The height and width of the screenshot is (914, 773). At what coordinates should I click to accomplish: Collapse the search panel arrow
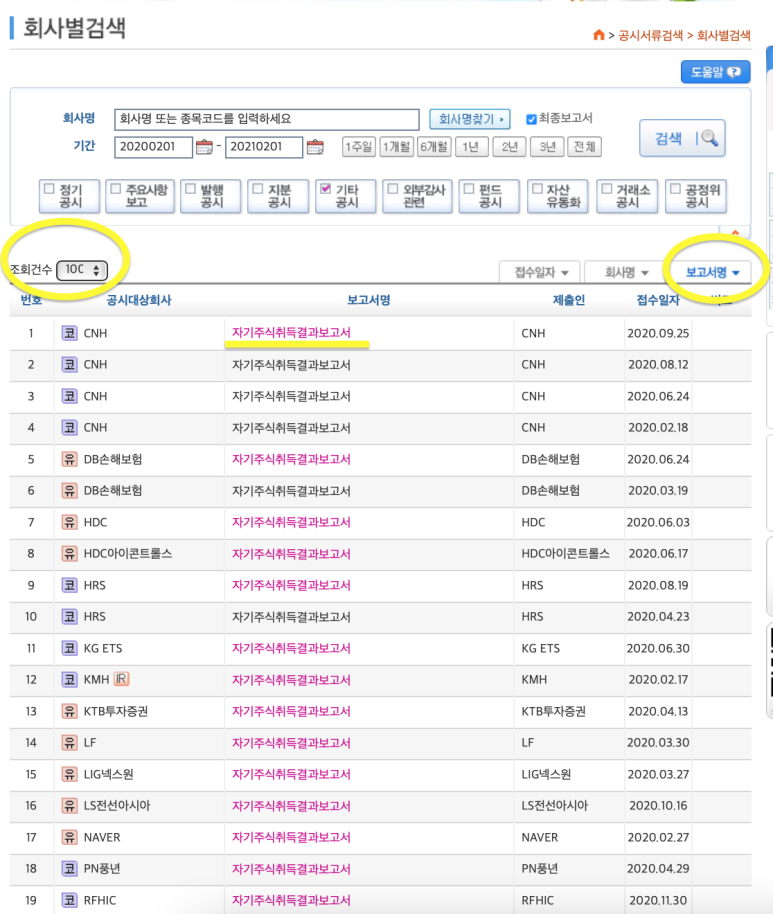coord(735,233)
